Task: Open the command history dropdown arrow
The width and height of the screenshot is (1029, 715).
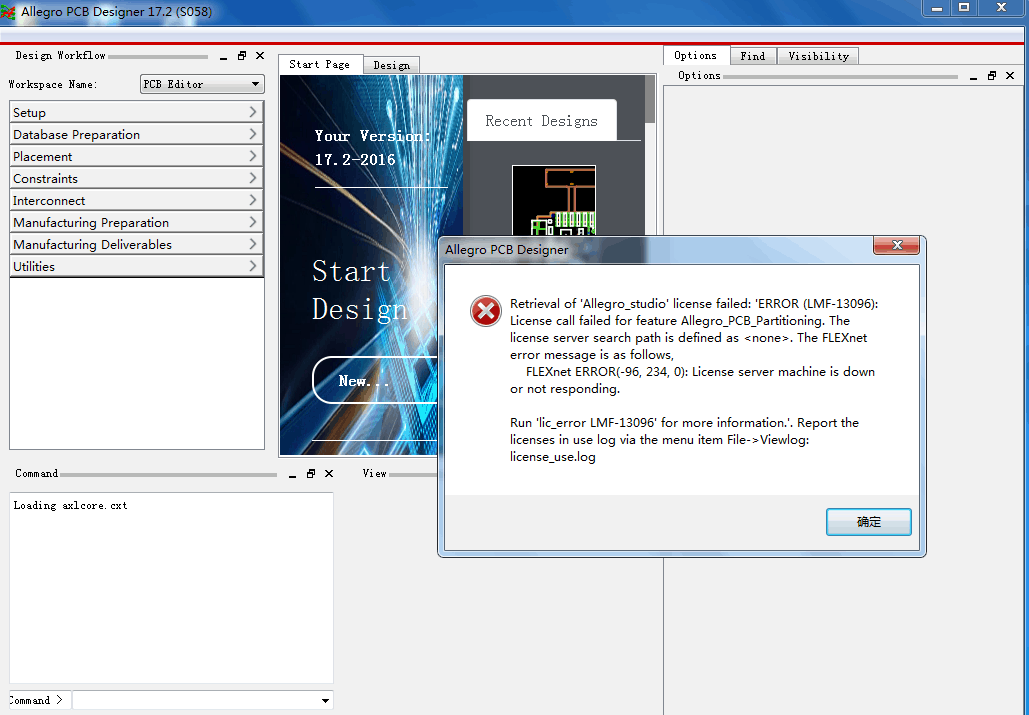Action: (326, 701)
